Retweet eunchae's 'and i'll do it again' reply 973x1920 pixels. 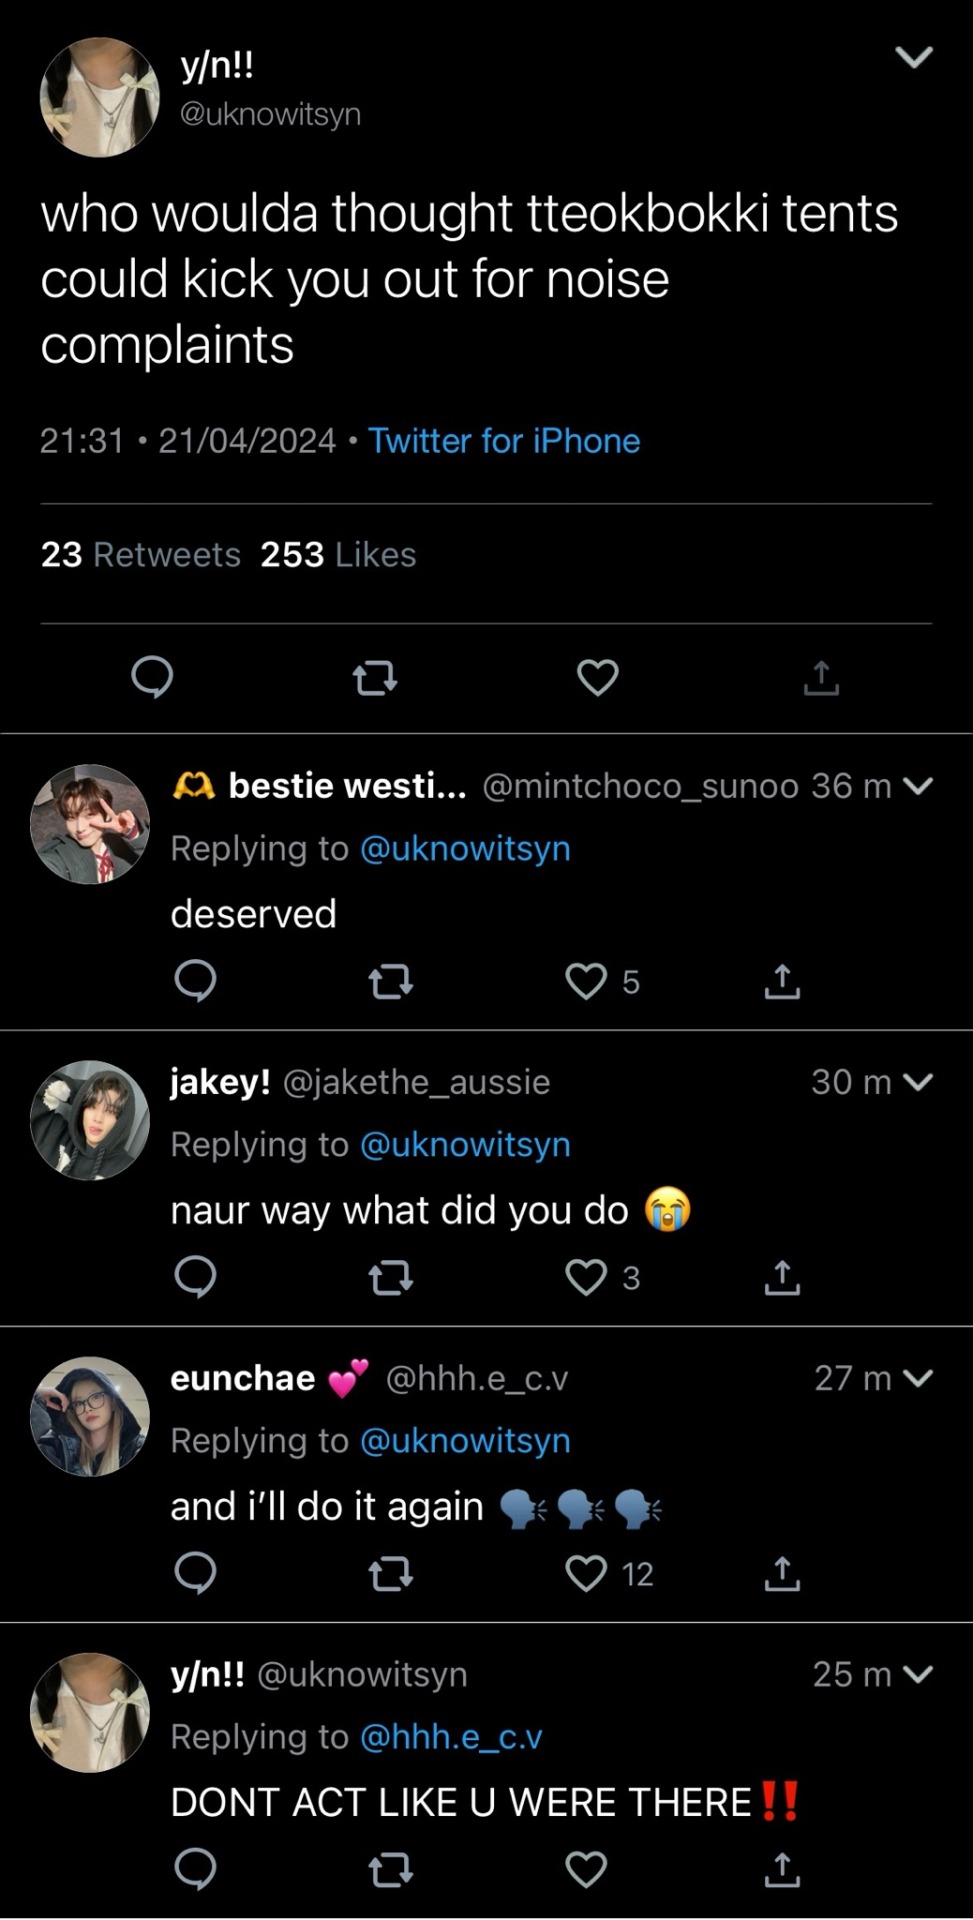click(x=391, y=1574)
